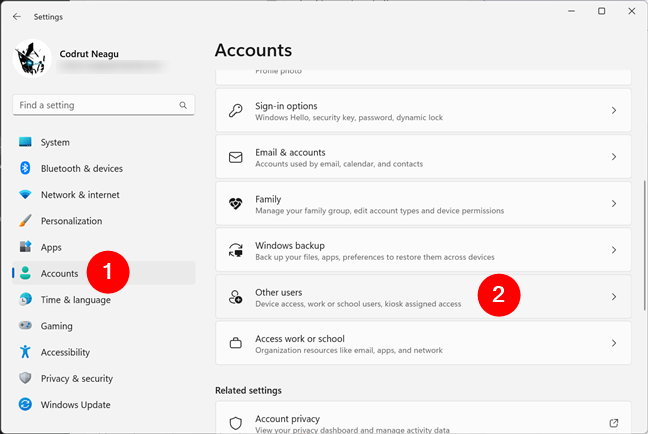Open Personalization settings
Viewport: 648px width, 434px height.
(x=104, y=221)
